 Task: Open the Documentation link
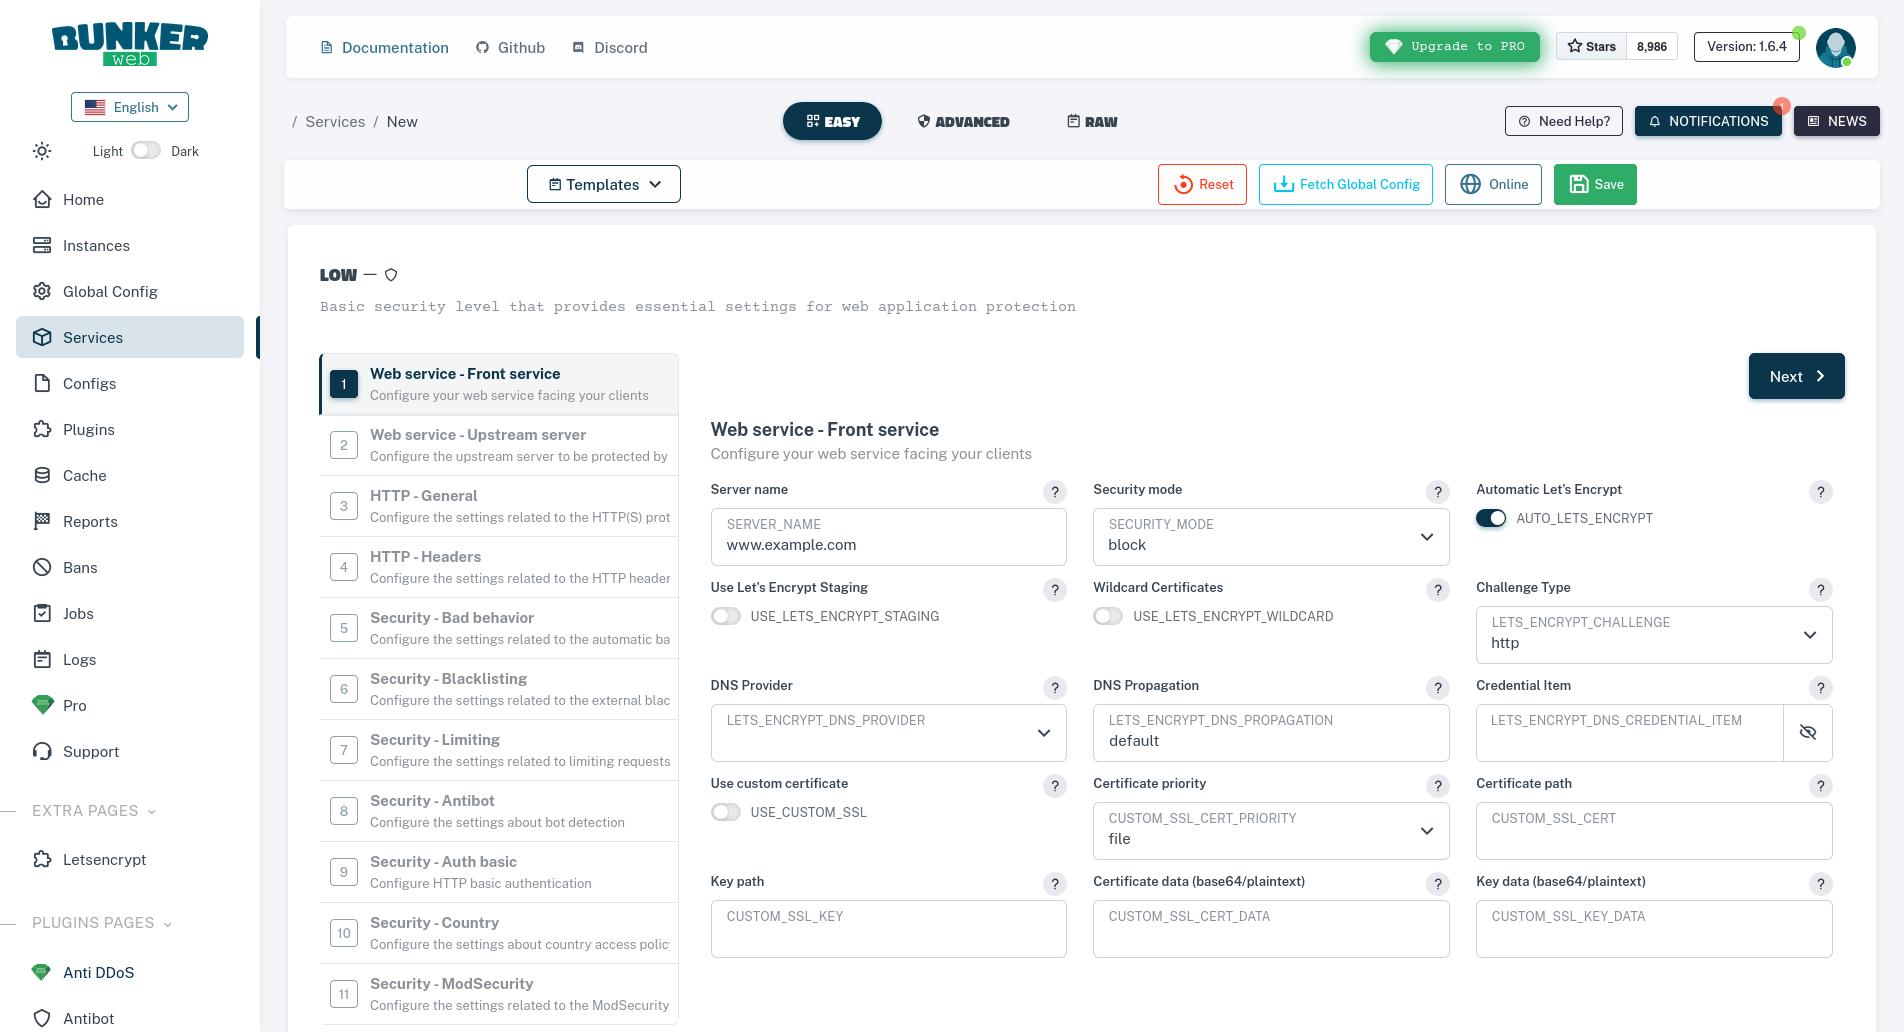coord(385,47)
